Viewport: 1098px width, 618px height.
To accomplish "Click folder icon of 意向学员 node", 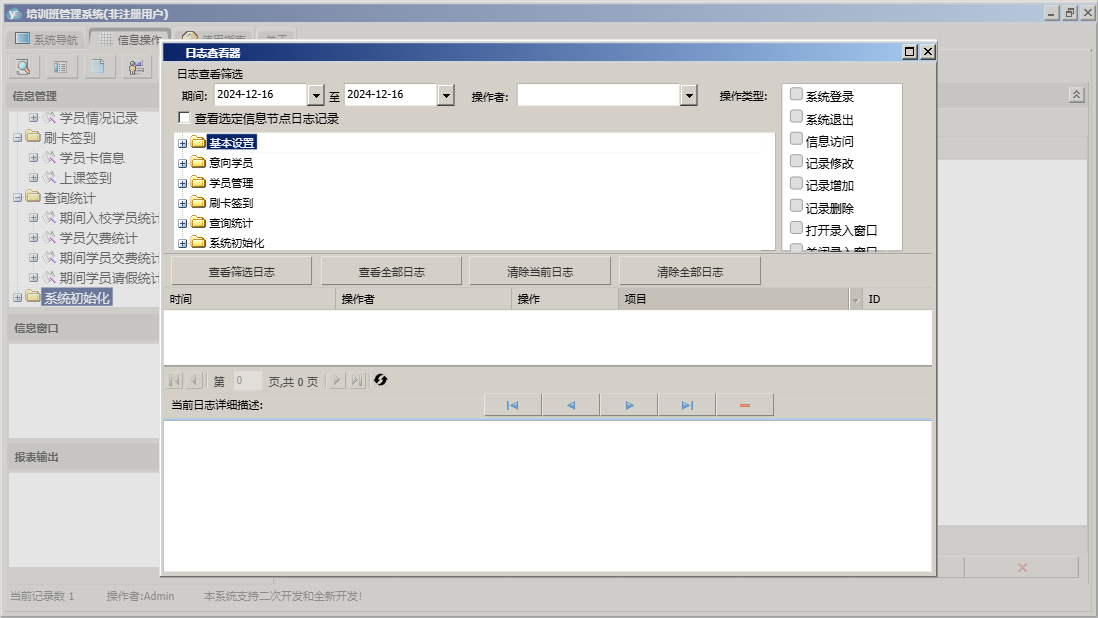I will pos(198,162).
